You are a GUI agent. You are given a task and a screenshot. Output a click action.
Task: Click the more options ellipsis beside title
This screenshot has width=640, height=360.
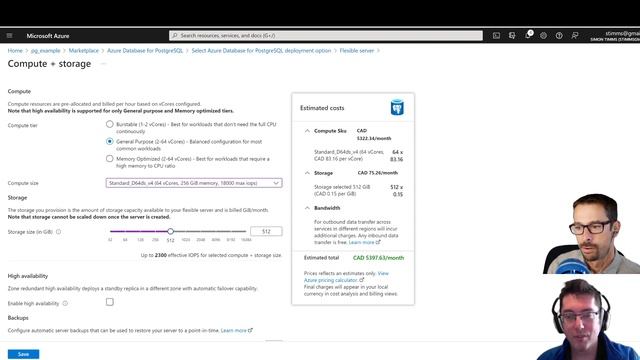[x=103, y=64]
